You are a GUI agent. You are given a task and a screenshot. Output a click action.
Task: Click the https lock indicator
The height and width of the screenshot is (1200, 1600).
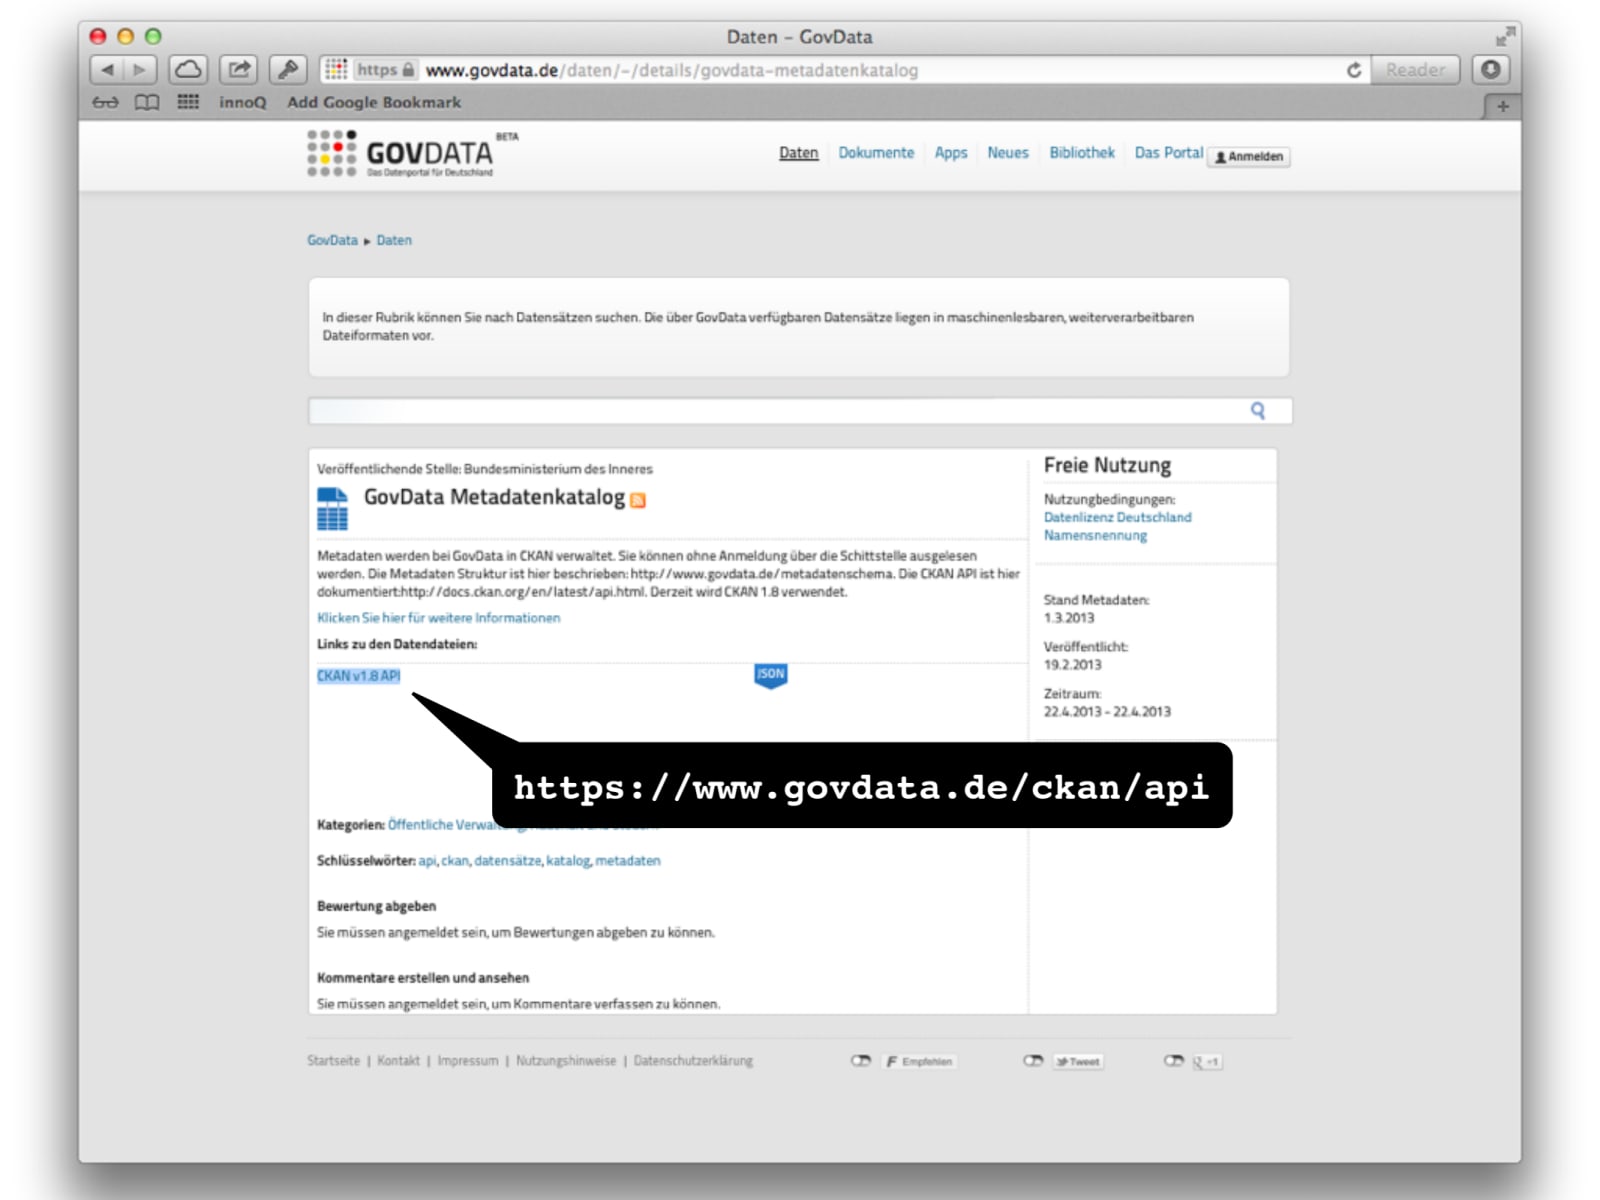[x=386, y=70]
